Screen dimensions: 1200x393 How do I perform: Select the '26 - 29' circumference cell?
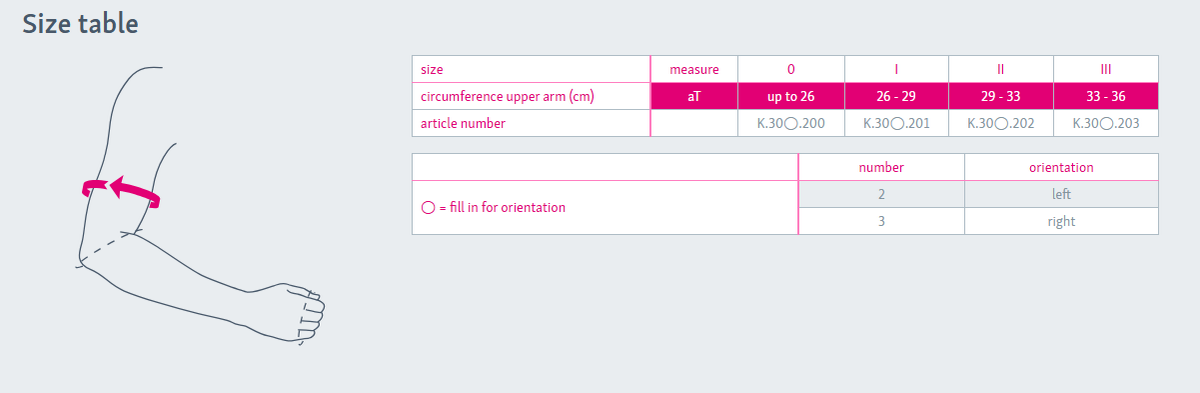897,97
